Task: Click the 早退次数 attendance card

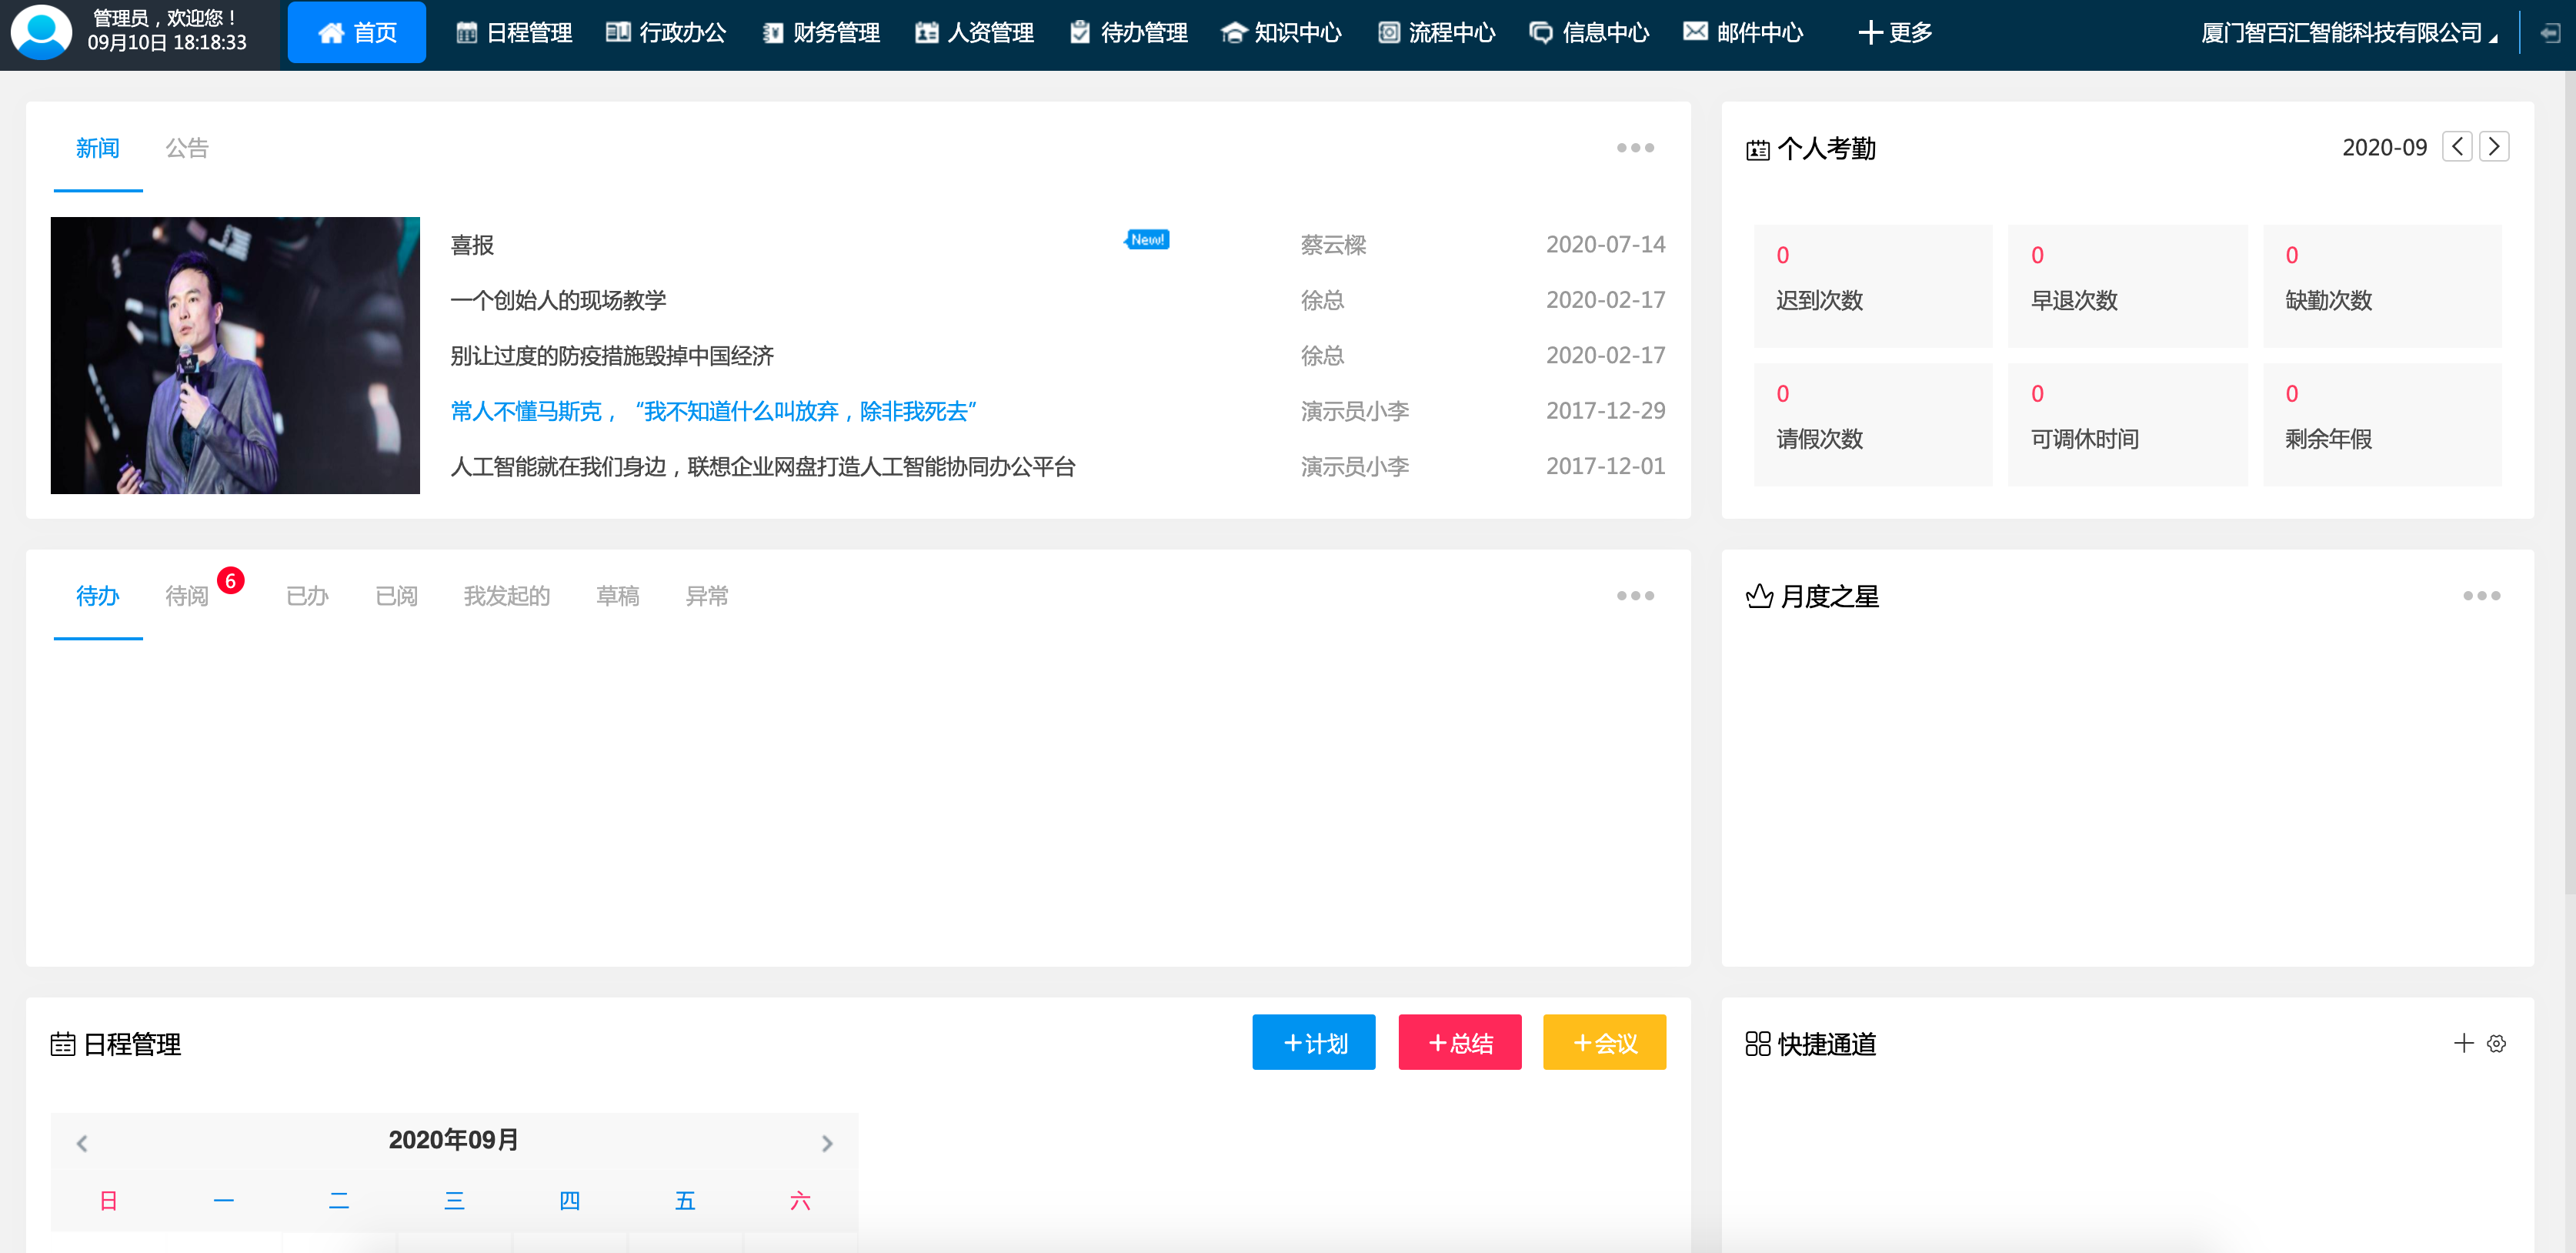Action: pyautogui.click(x=2127, y=286)
